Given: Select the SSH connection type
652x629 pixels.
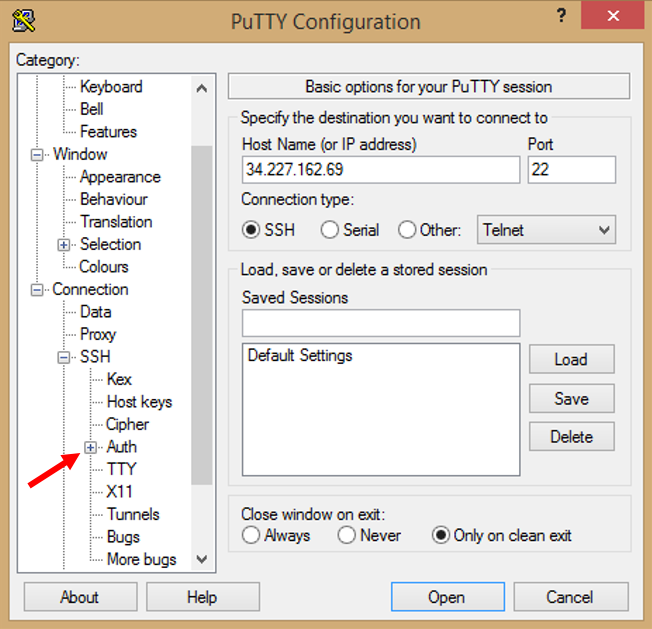Looking at the screenshot, I should click(251, 230).
